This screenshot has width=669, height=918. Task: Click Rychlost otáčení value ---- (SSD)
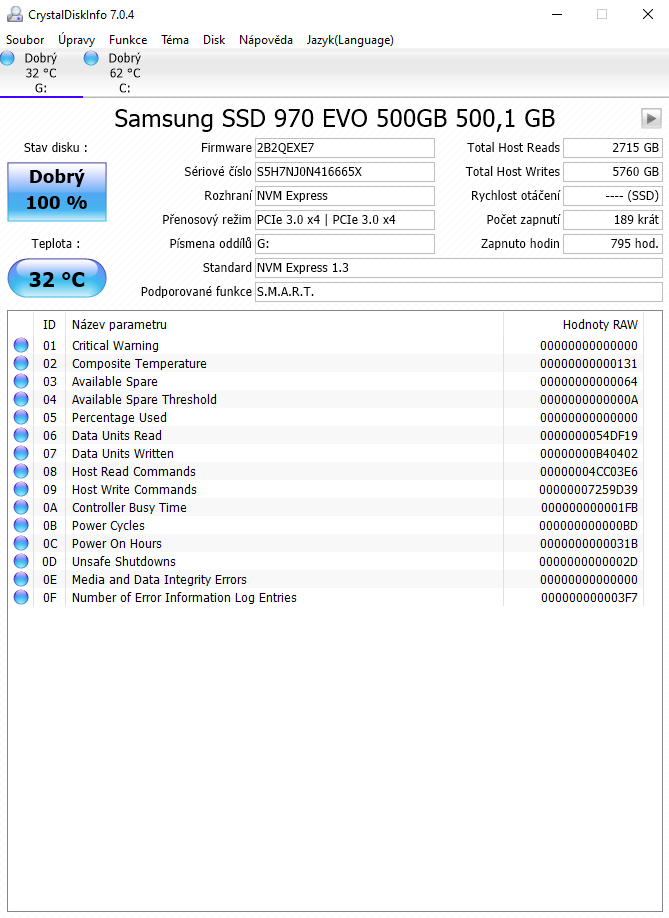(613, 196)
